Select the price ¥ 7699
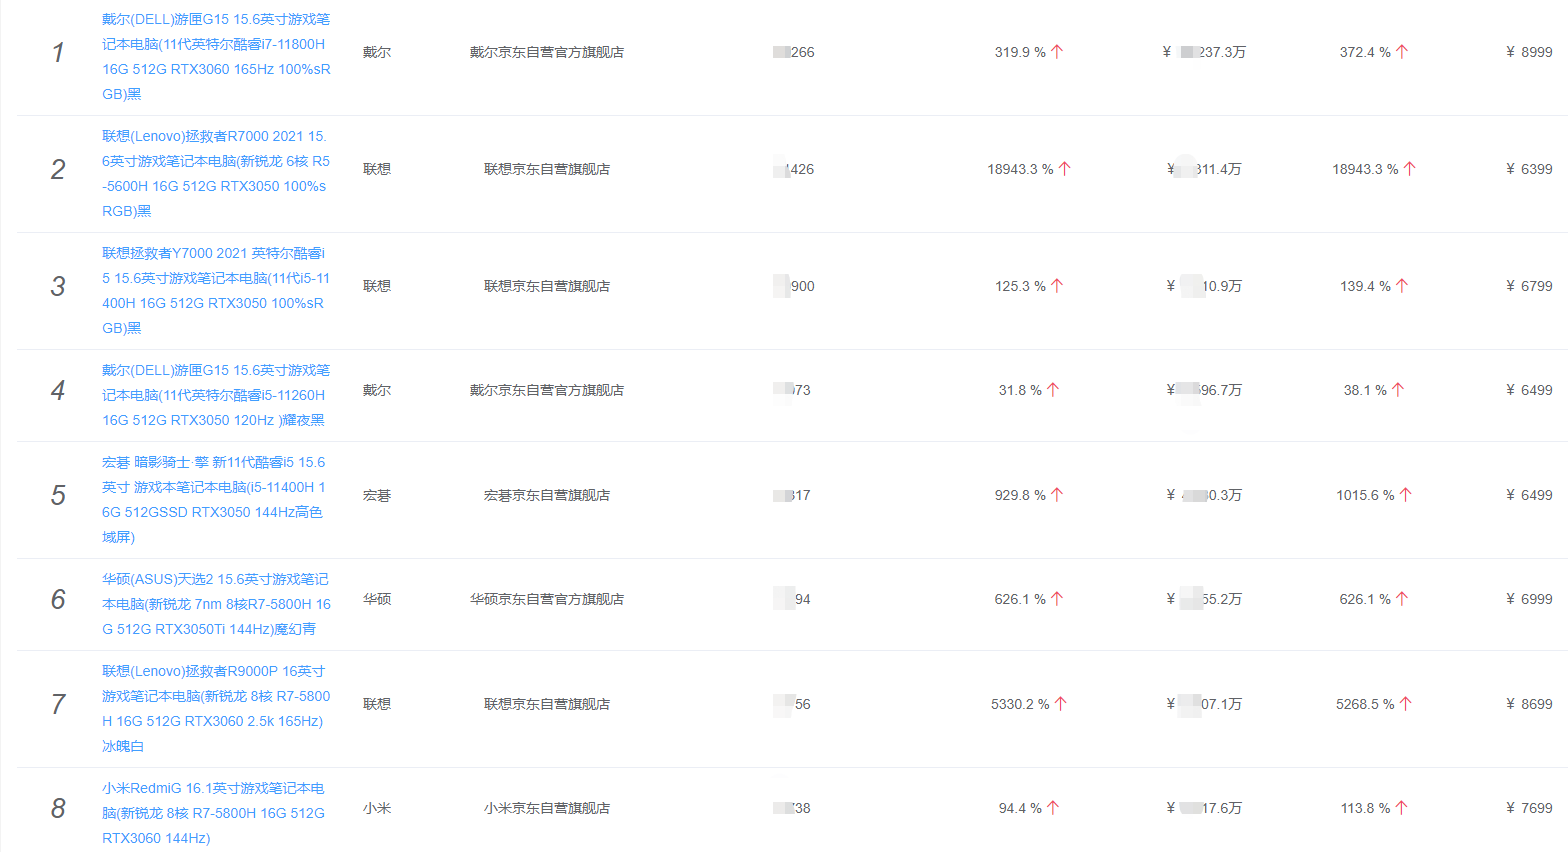The image size is (1568, 852). tap(1529, 808)
